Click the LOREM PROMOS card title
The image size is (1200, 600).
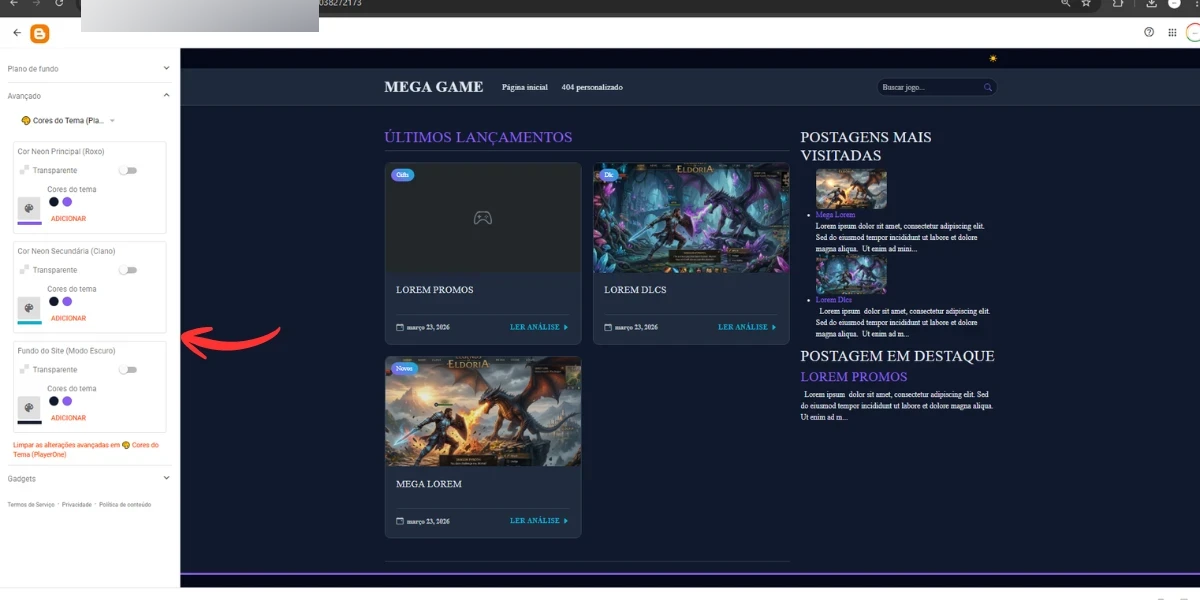click(435, 290)
